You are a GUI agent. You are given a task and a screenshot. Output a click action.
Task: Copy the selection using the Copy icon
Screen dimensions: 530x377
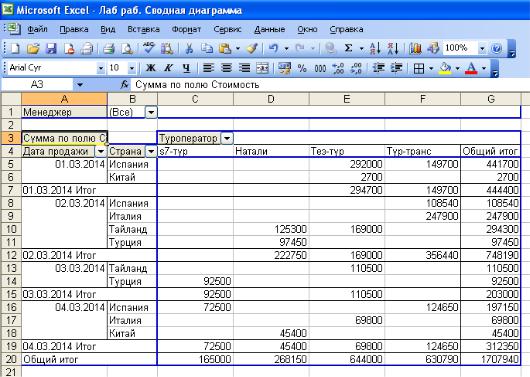207,49
